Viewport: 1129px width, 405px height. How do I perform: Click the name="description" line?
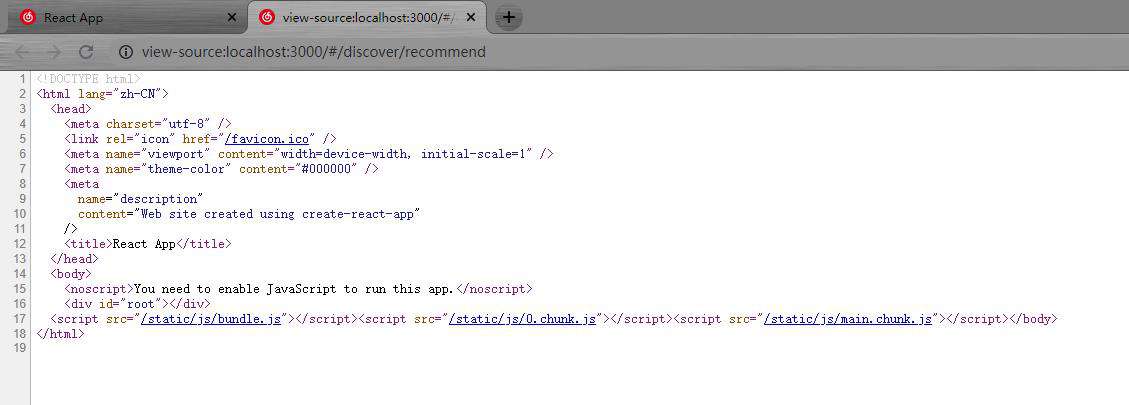141,198
